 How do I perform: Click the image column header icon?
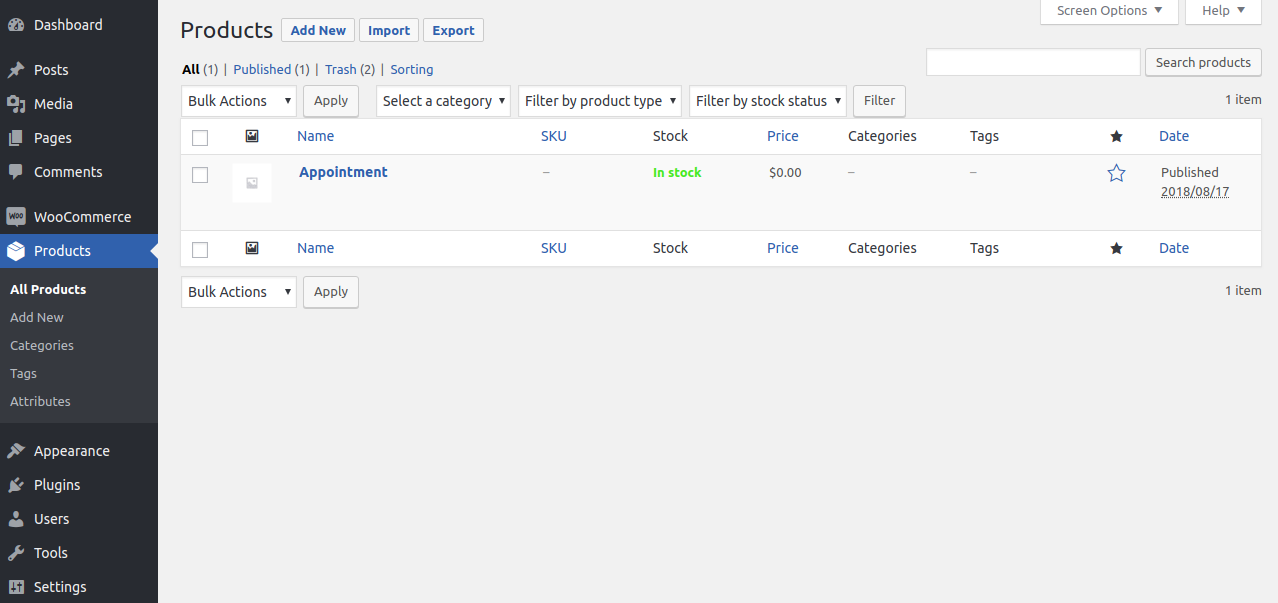pos(252,135)
